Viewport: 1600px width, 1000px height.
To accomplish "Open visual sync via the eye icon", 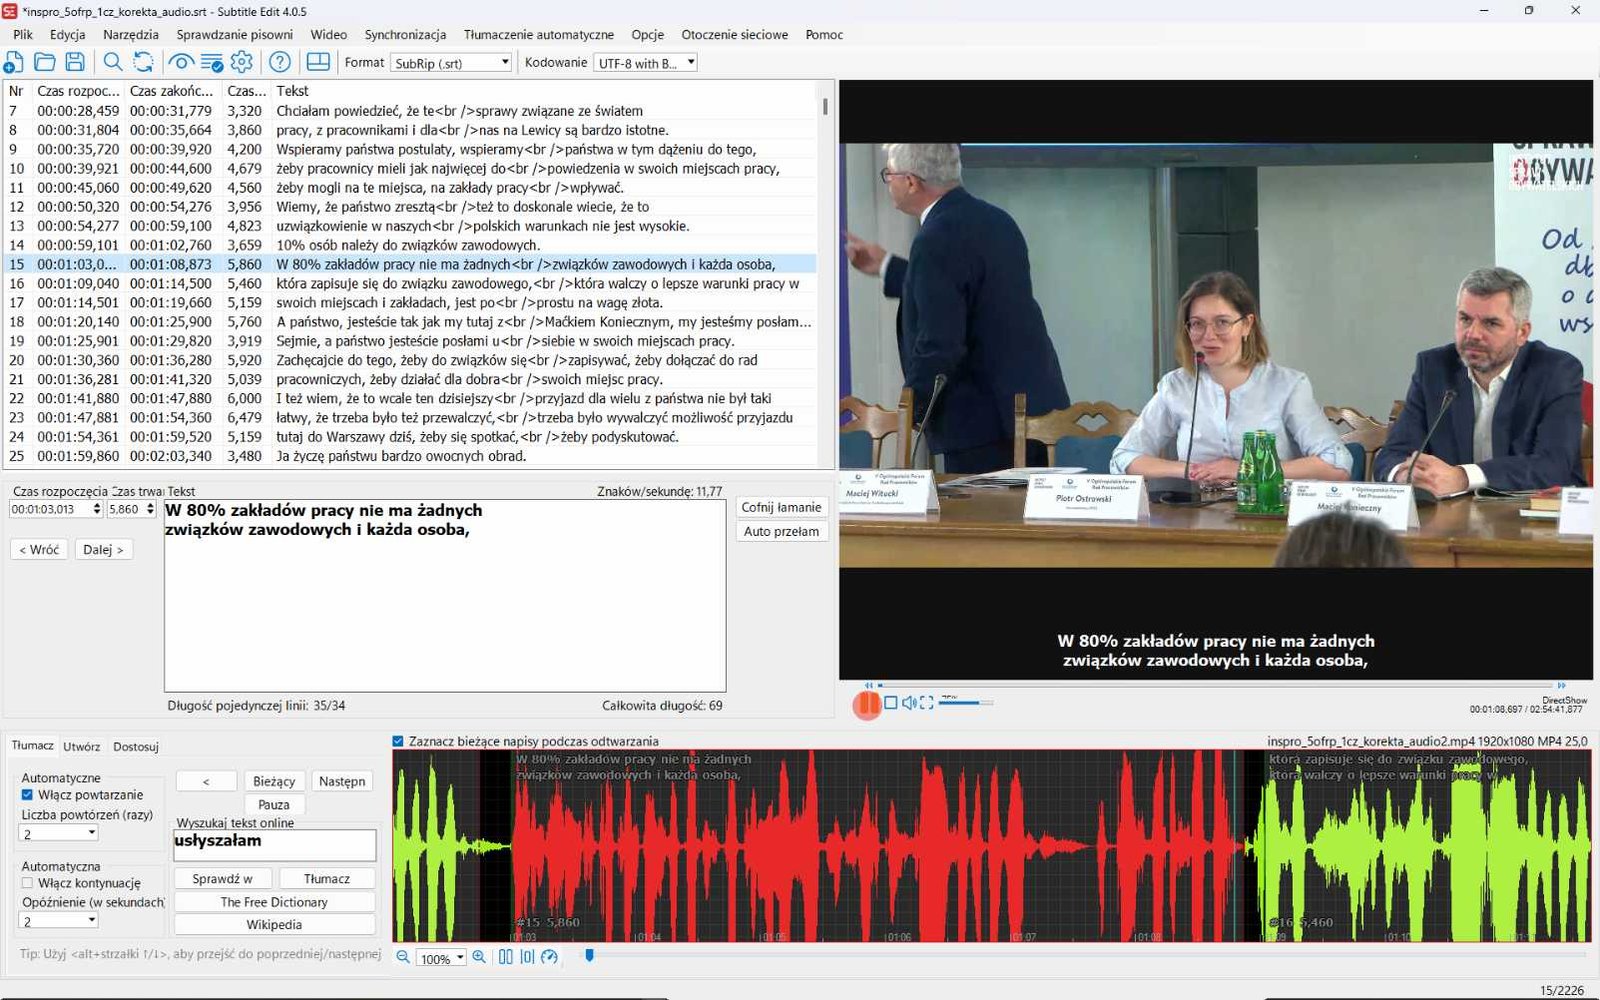I will point(181,63).
